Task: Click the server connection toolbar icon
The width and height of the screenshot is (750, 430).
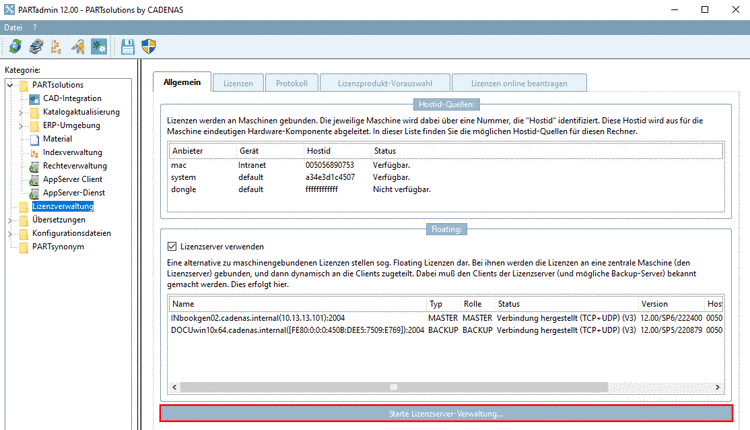Action: coord(36,46)
